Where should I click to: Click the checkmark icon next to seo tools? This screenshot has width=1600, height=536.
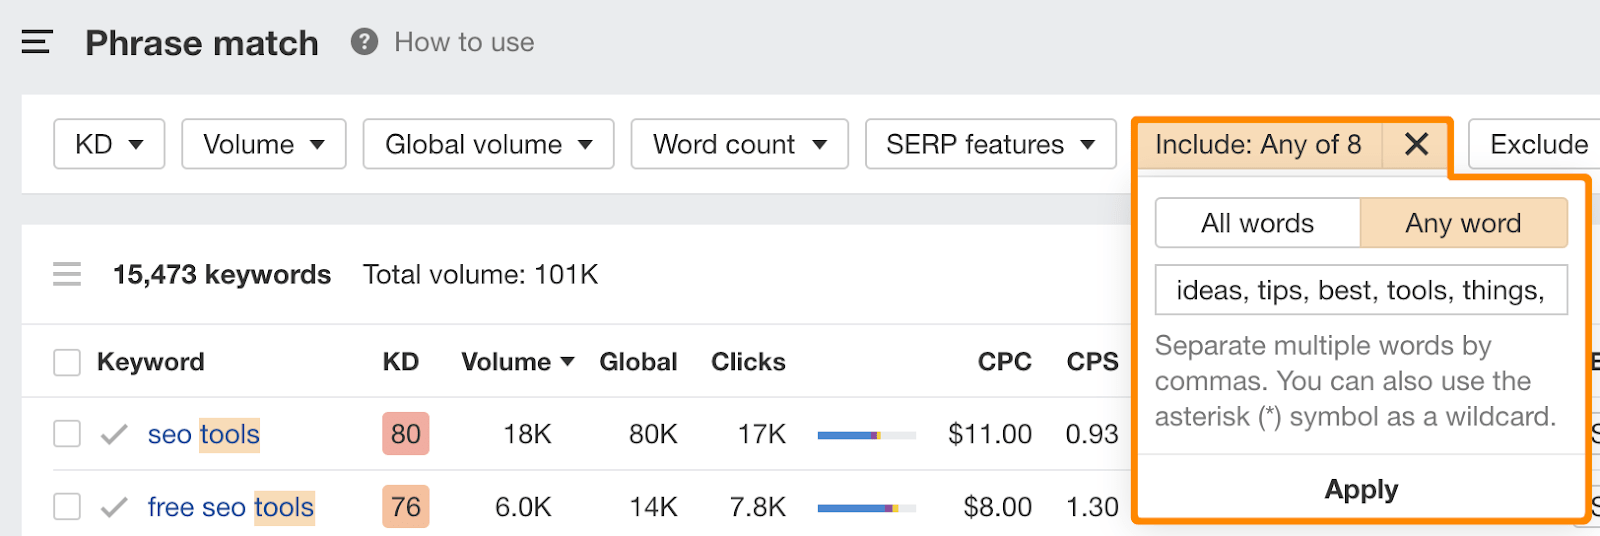tap(115, 434)
